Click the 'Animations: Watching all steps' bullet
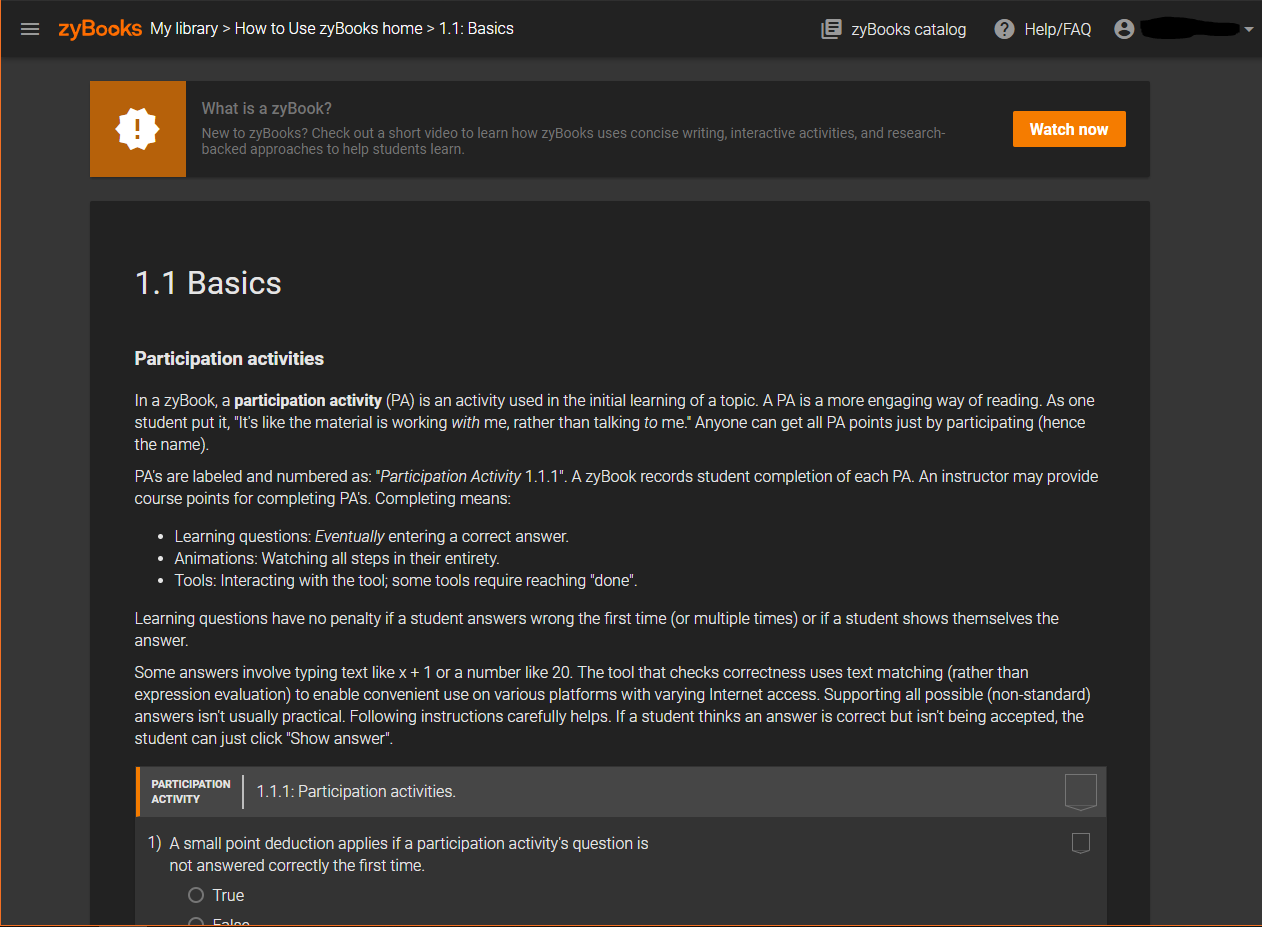This screenshot has width=1262, height=927. (337, 558)
